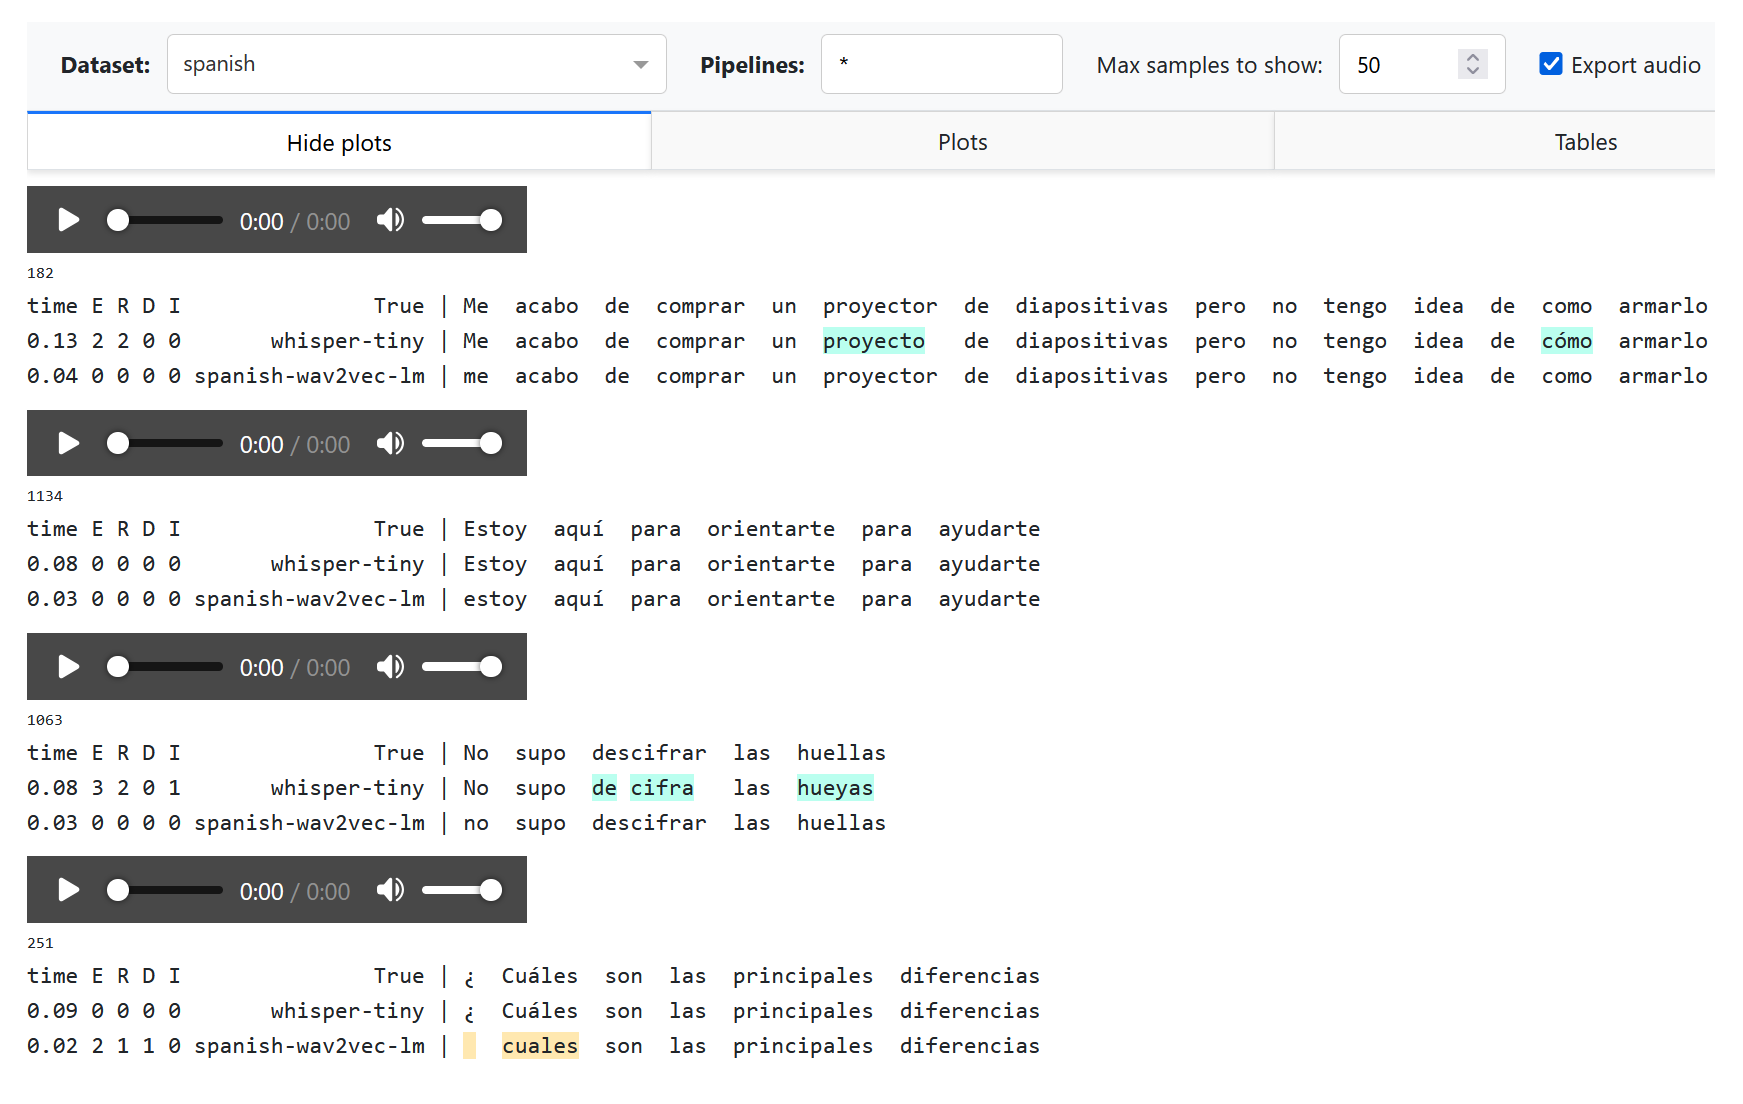Play the second audio player for sample 1134

(68, 443)
